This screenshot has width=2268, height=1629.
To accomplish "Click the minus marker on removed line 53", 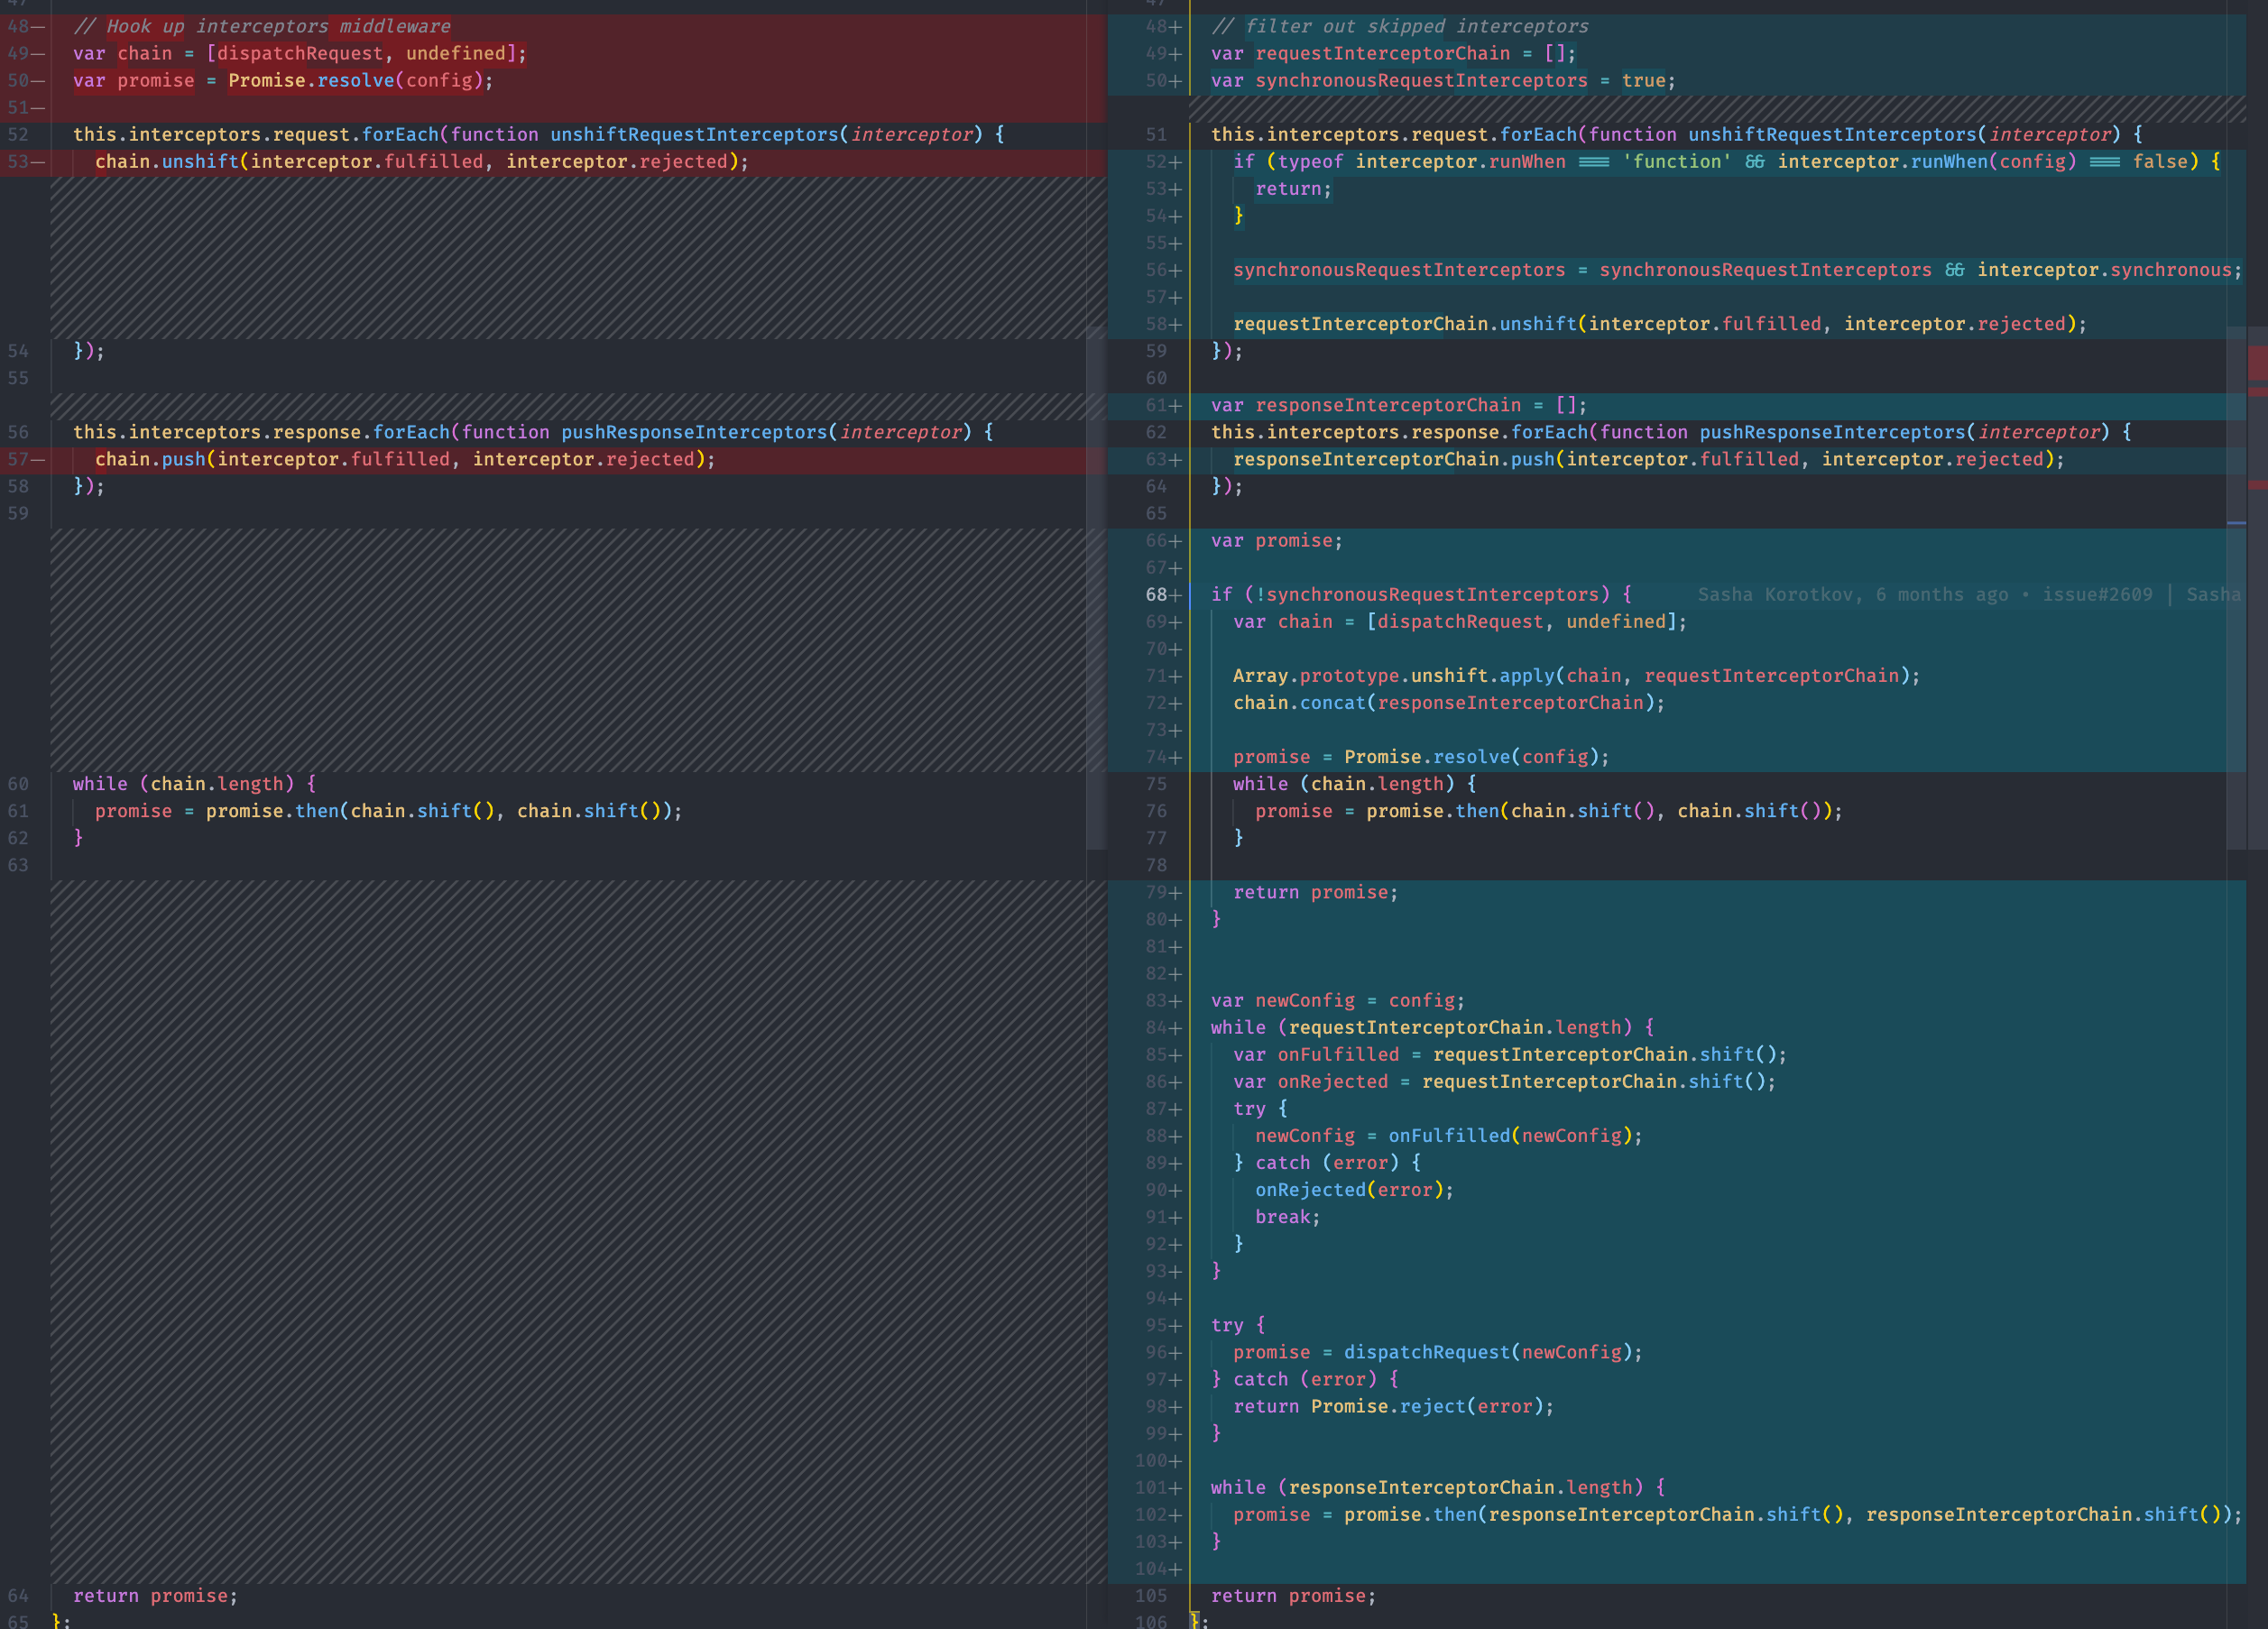I will coord(38,162).
